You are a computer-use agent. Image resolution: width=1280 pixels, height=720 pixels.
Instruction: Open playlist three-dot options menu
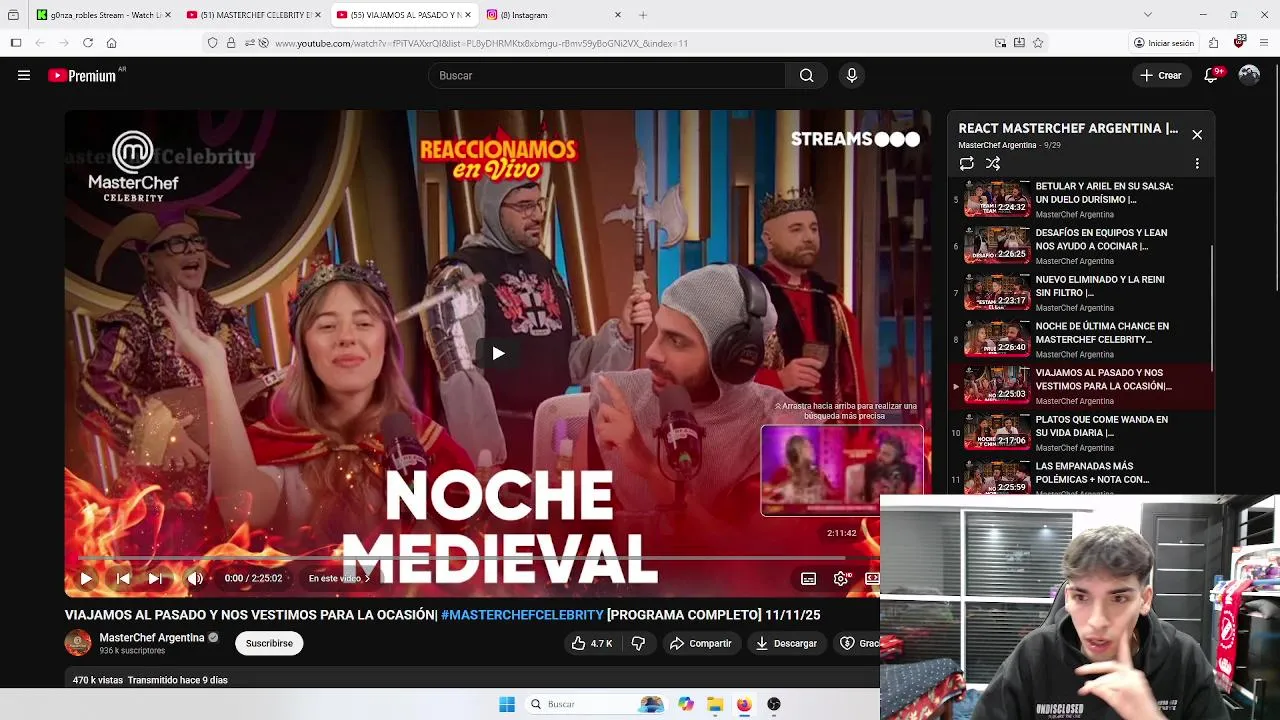[1197, 163]
